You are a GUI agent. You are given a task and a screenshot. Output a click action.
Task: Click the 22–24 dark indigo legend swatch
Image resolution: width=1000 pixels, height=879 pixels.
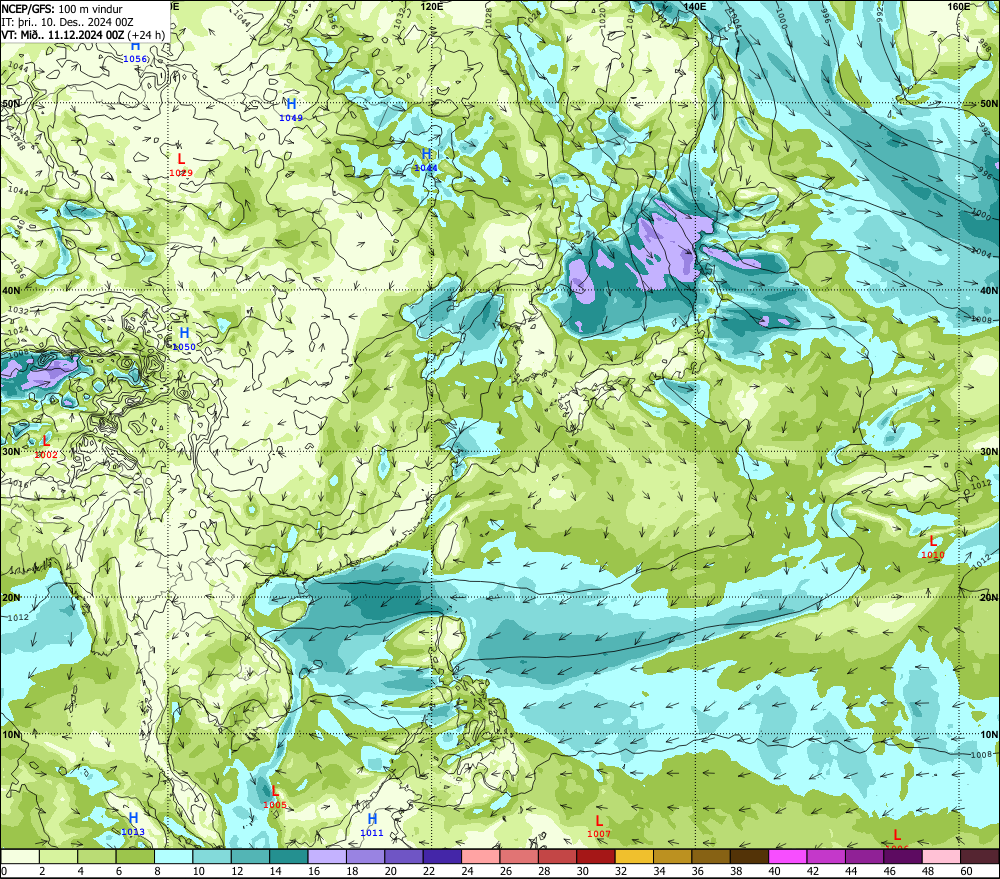point(443,856)
